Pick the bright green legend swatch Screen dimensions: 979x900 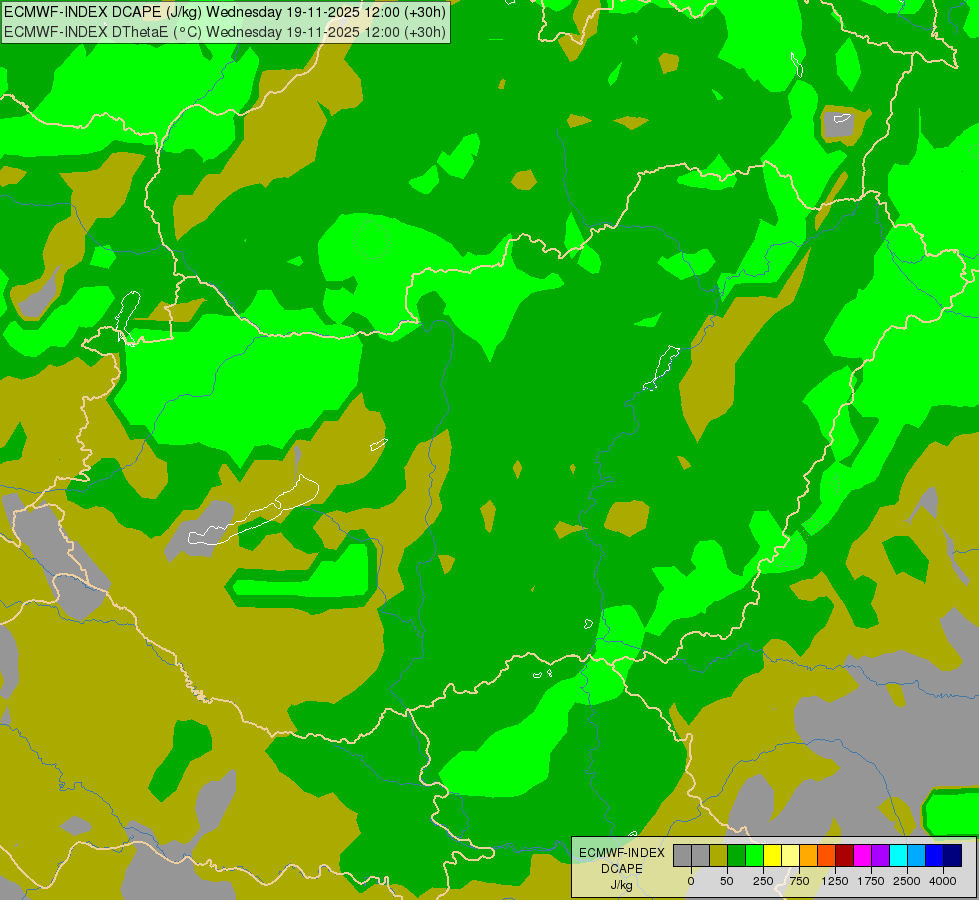click(754, 855)
